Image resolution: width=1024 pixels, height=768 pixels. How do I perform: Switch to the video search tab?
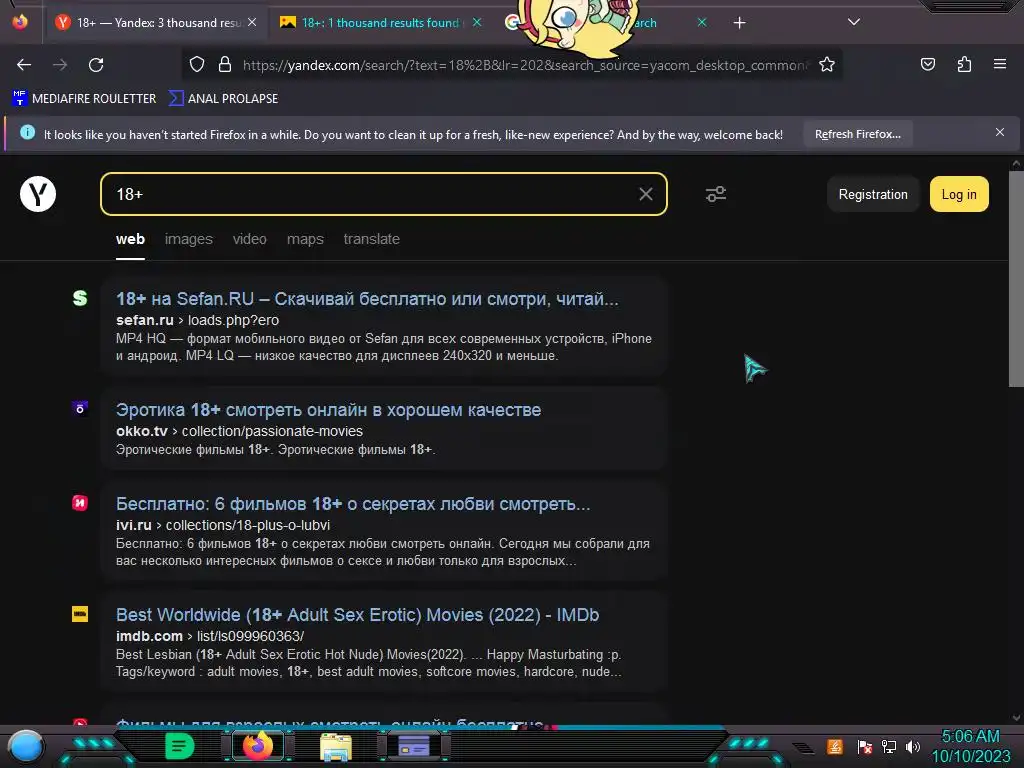pos(249,239)
